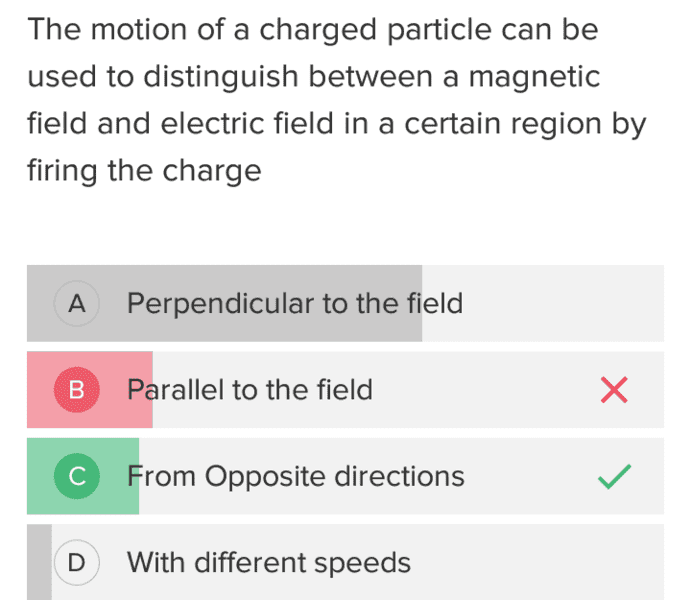Choose answer 'Parallel to the field'

pyautogui.click(x=250, y=390)
